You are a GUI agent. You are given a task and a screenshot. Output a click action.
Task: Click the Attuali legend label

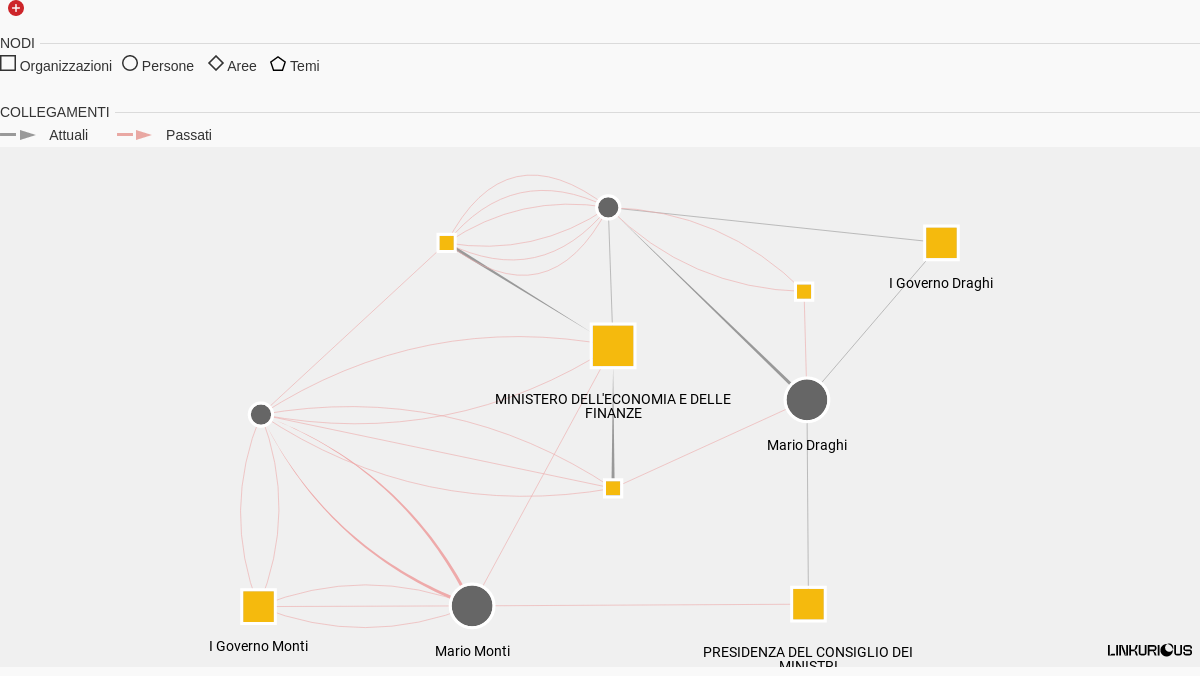click(x=69, y=135)
